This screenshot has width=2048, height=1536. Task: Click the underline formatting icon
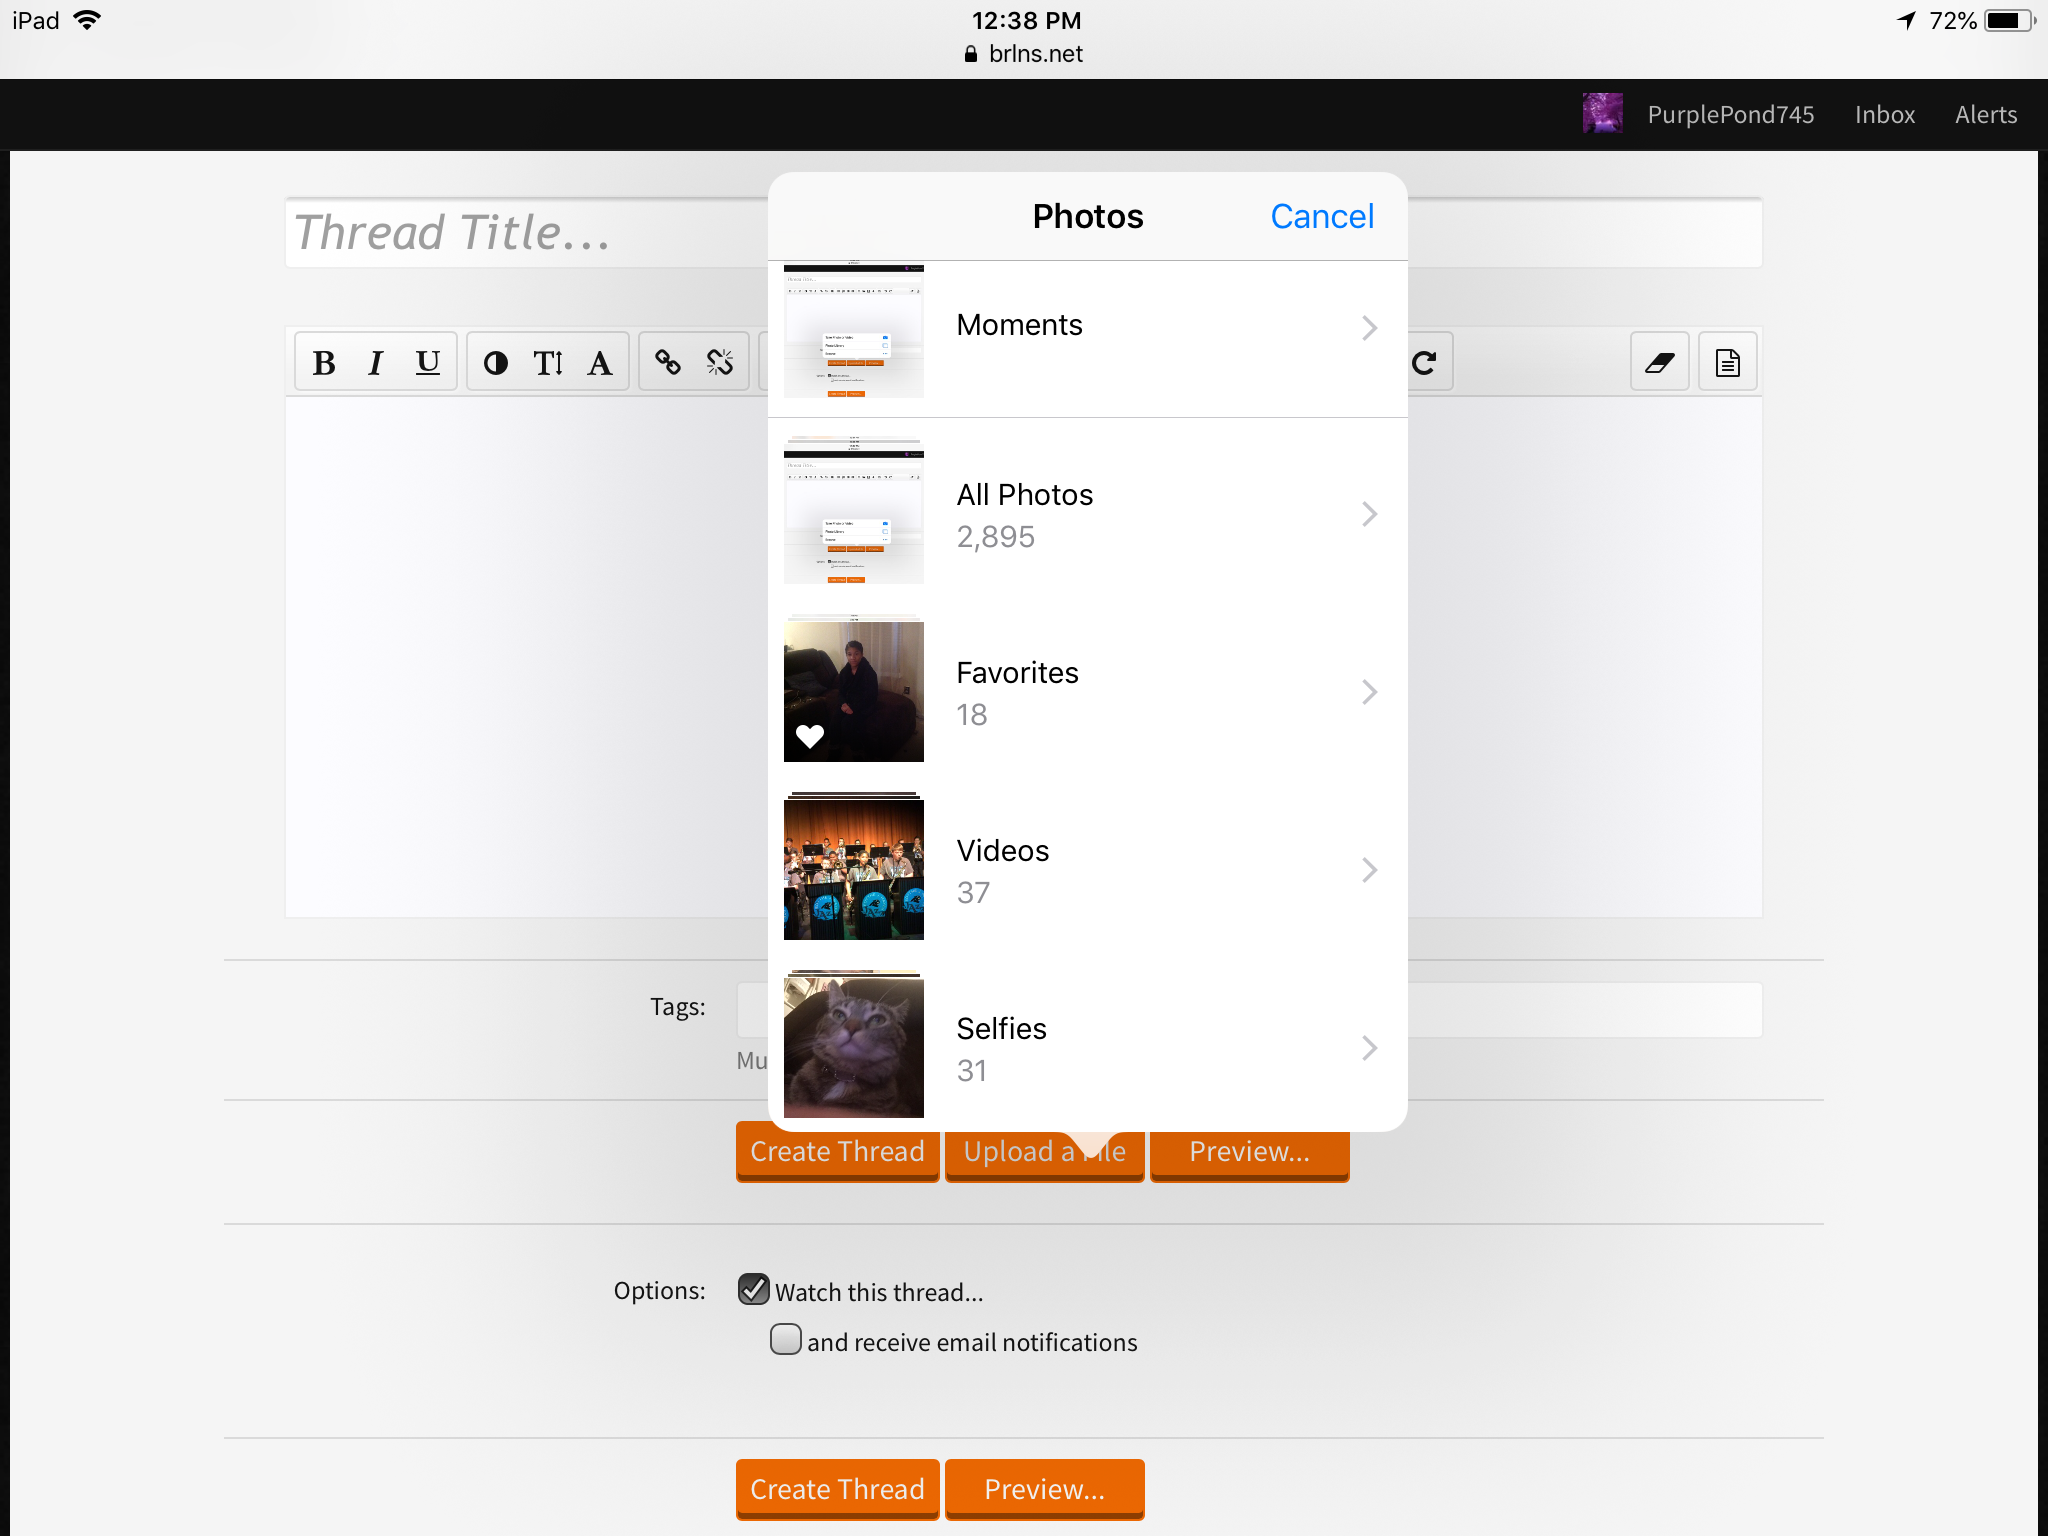[428, 362]
